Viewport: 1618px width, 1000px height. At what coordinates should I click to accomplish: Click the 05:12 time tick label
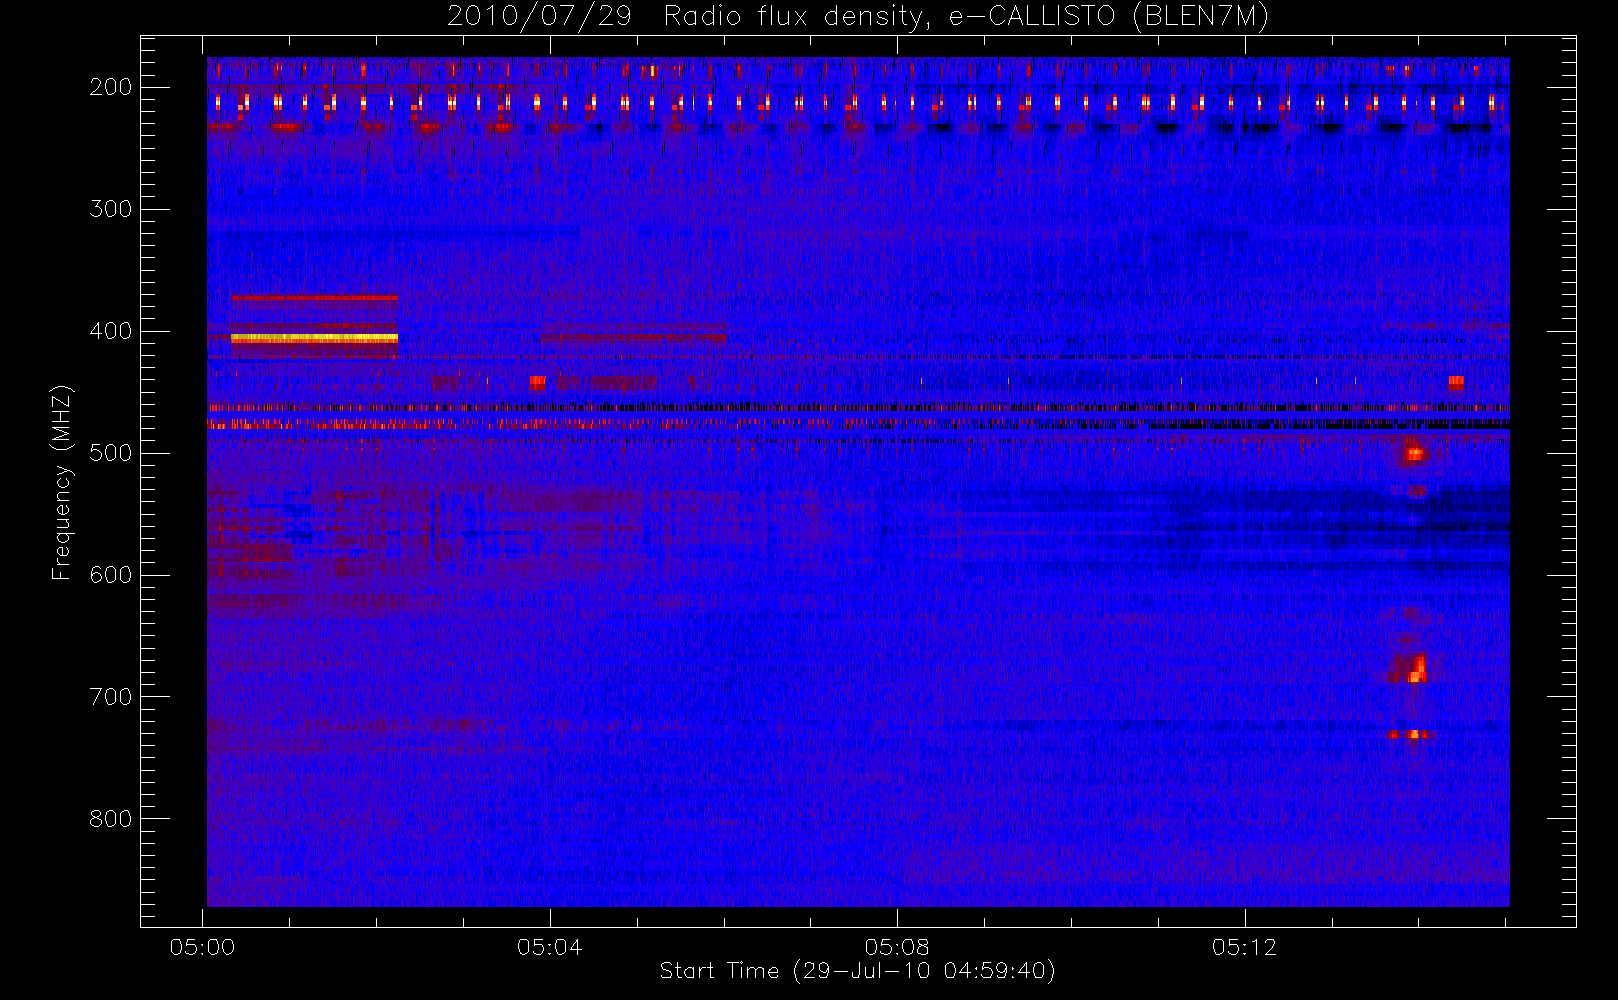click(x=1244, y=947)
